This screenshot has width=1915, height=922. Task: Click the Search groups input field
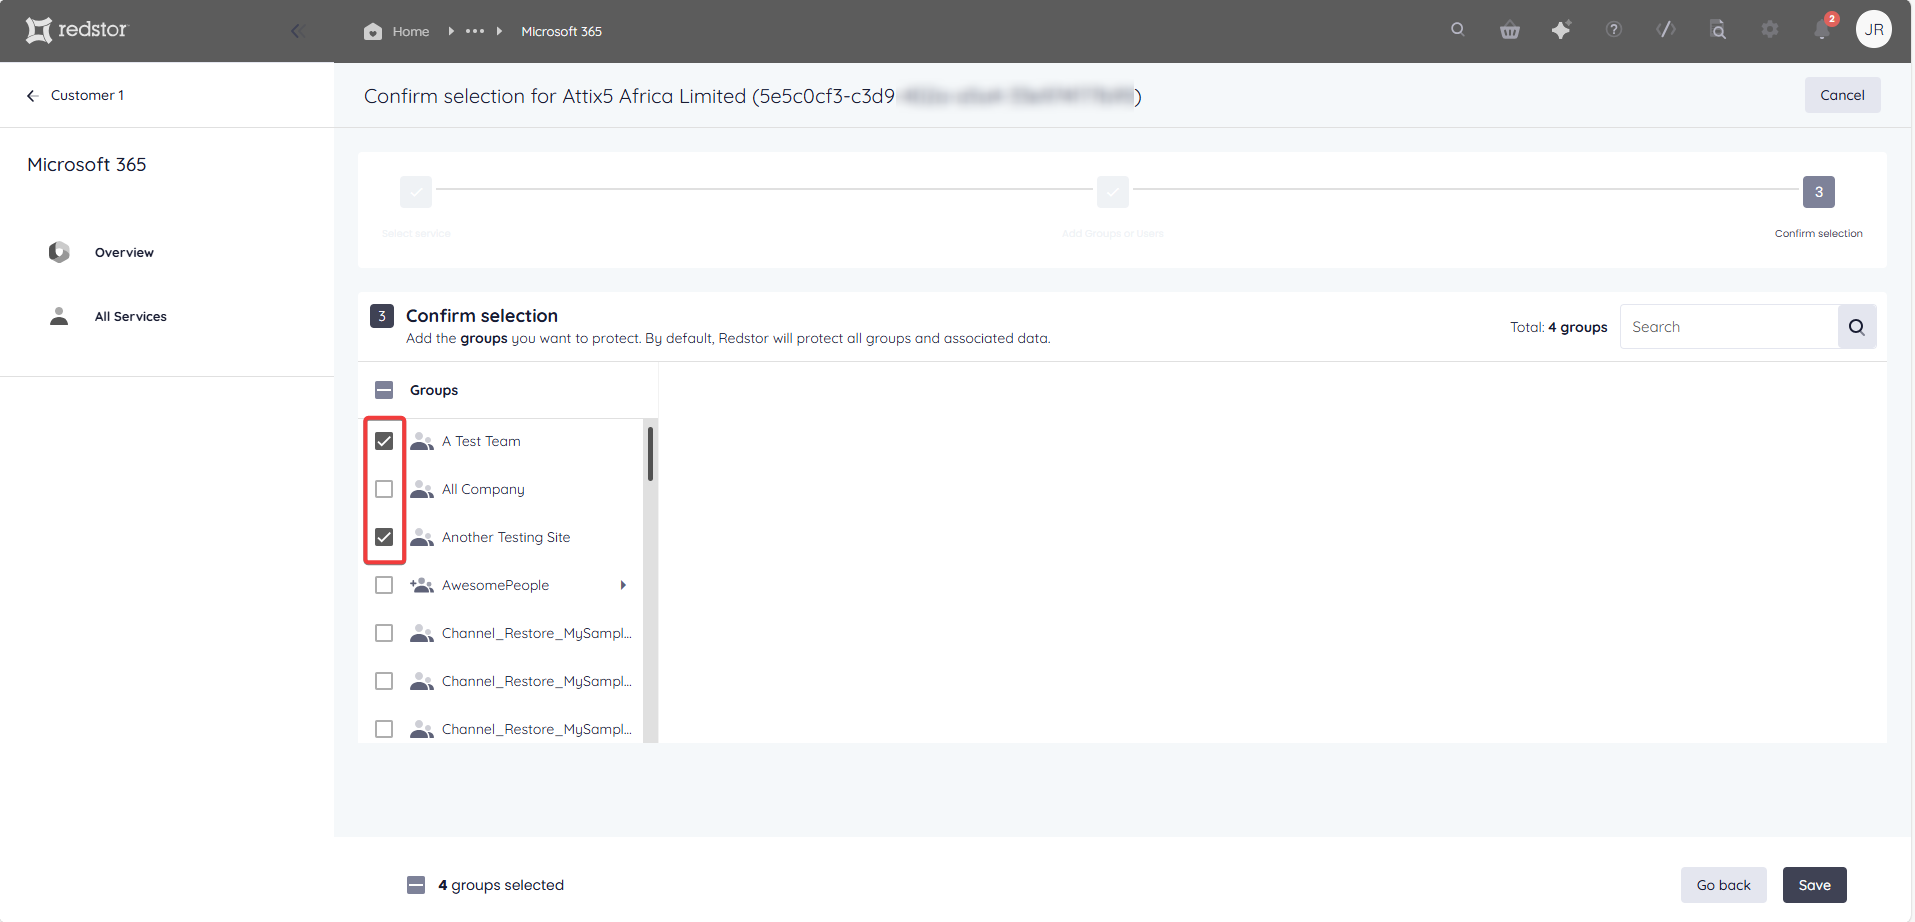tap(1729, 327)
